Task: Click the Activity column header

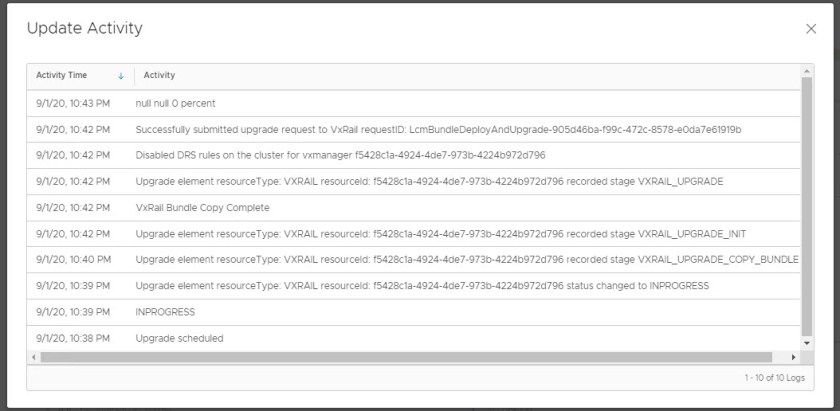Action: click(x=160, y=76)
